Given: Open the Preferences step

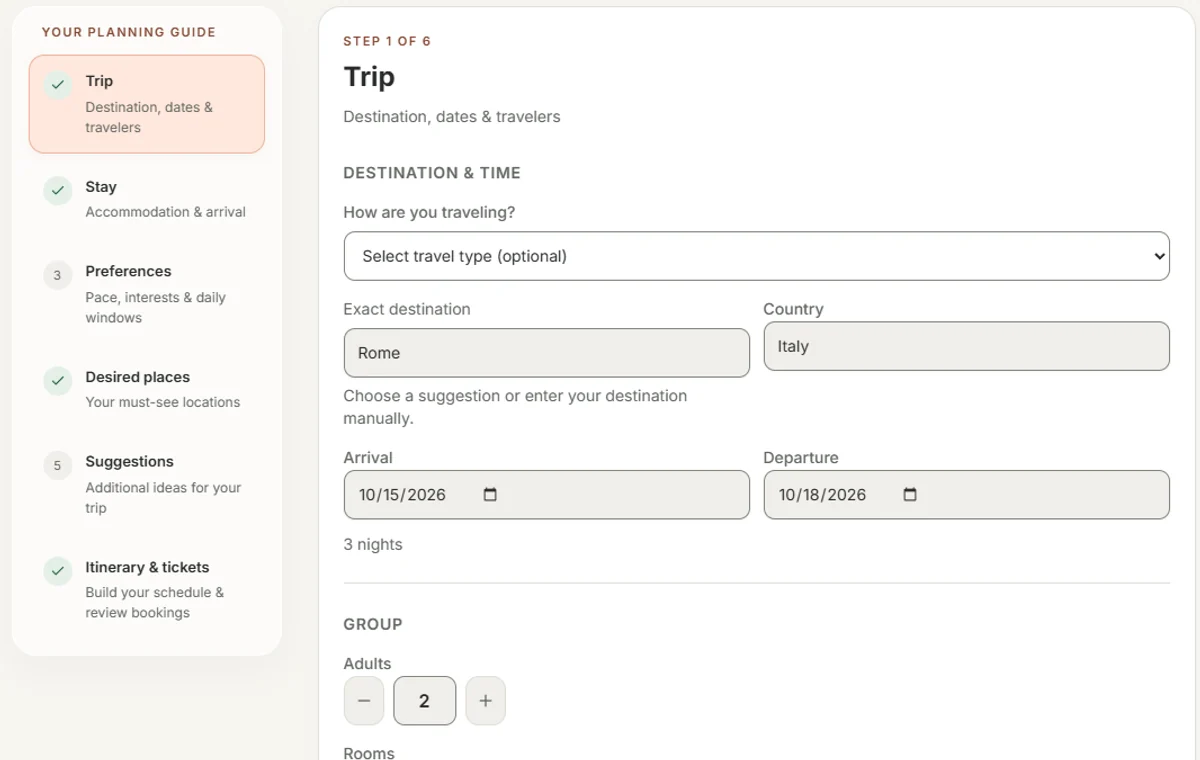Looking at the screenshot, I should [x=147, y=293].
